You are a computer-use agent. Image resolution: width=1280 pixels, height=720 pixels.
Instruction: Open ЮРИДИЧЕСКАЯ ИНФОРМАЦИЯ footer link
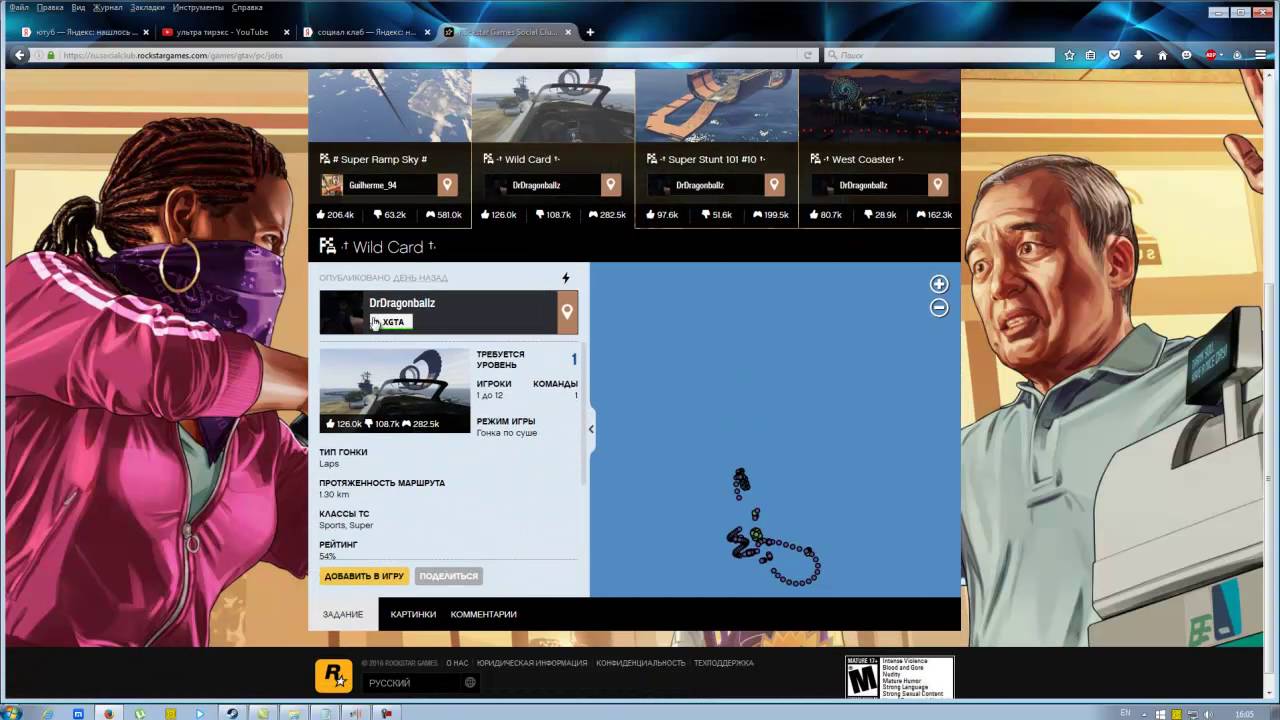pyautogui.click(x=532, y=663)
